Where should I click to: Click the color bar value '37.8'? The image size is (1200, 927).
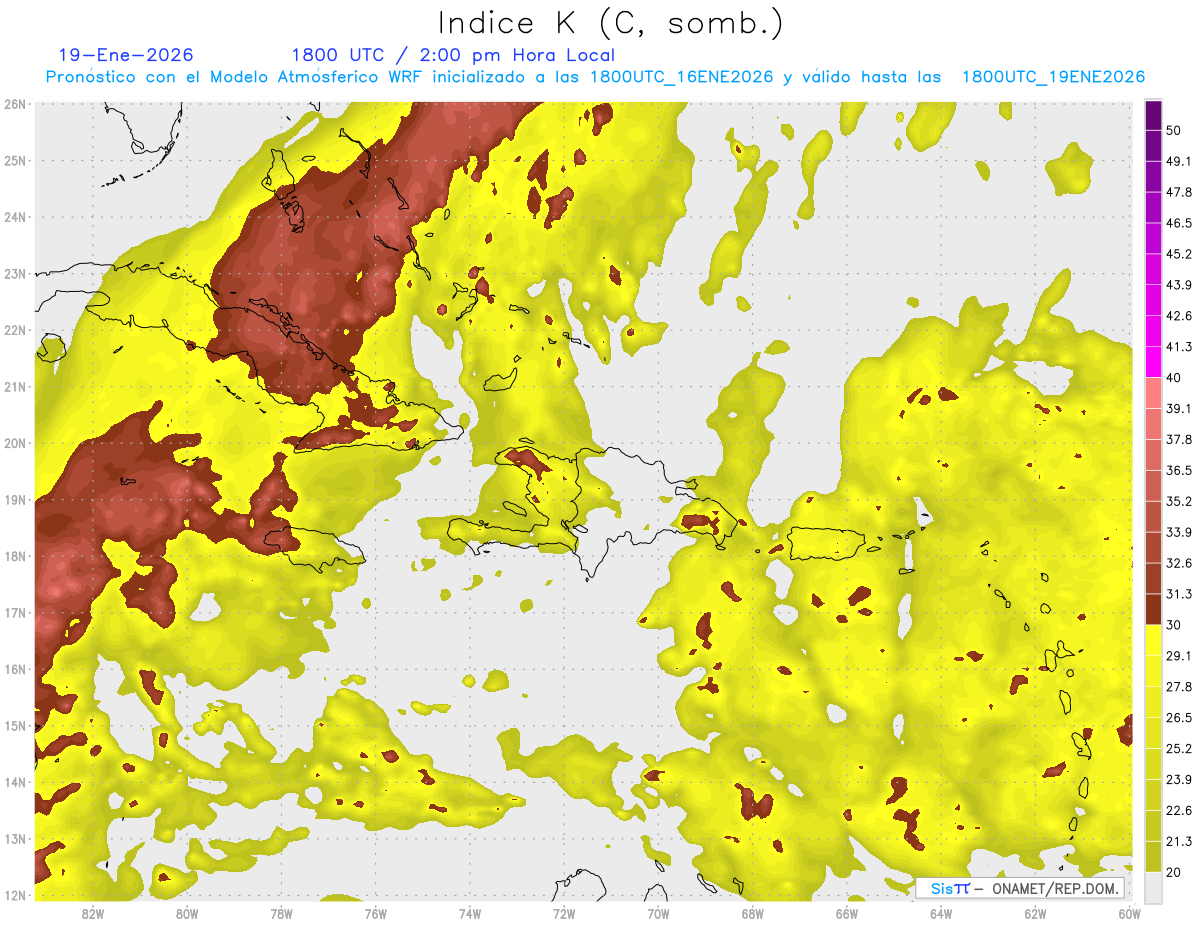coord(1179,439)
